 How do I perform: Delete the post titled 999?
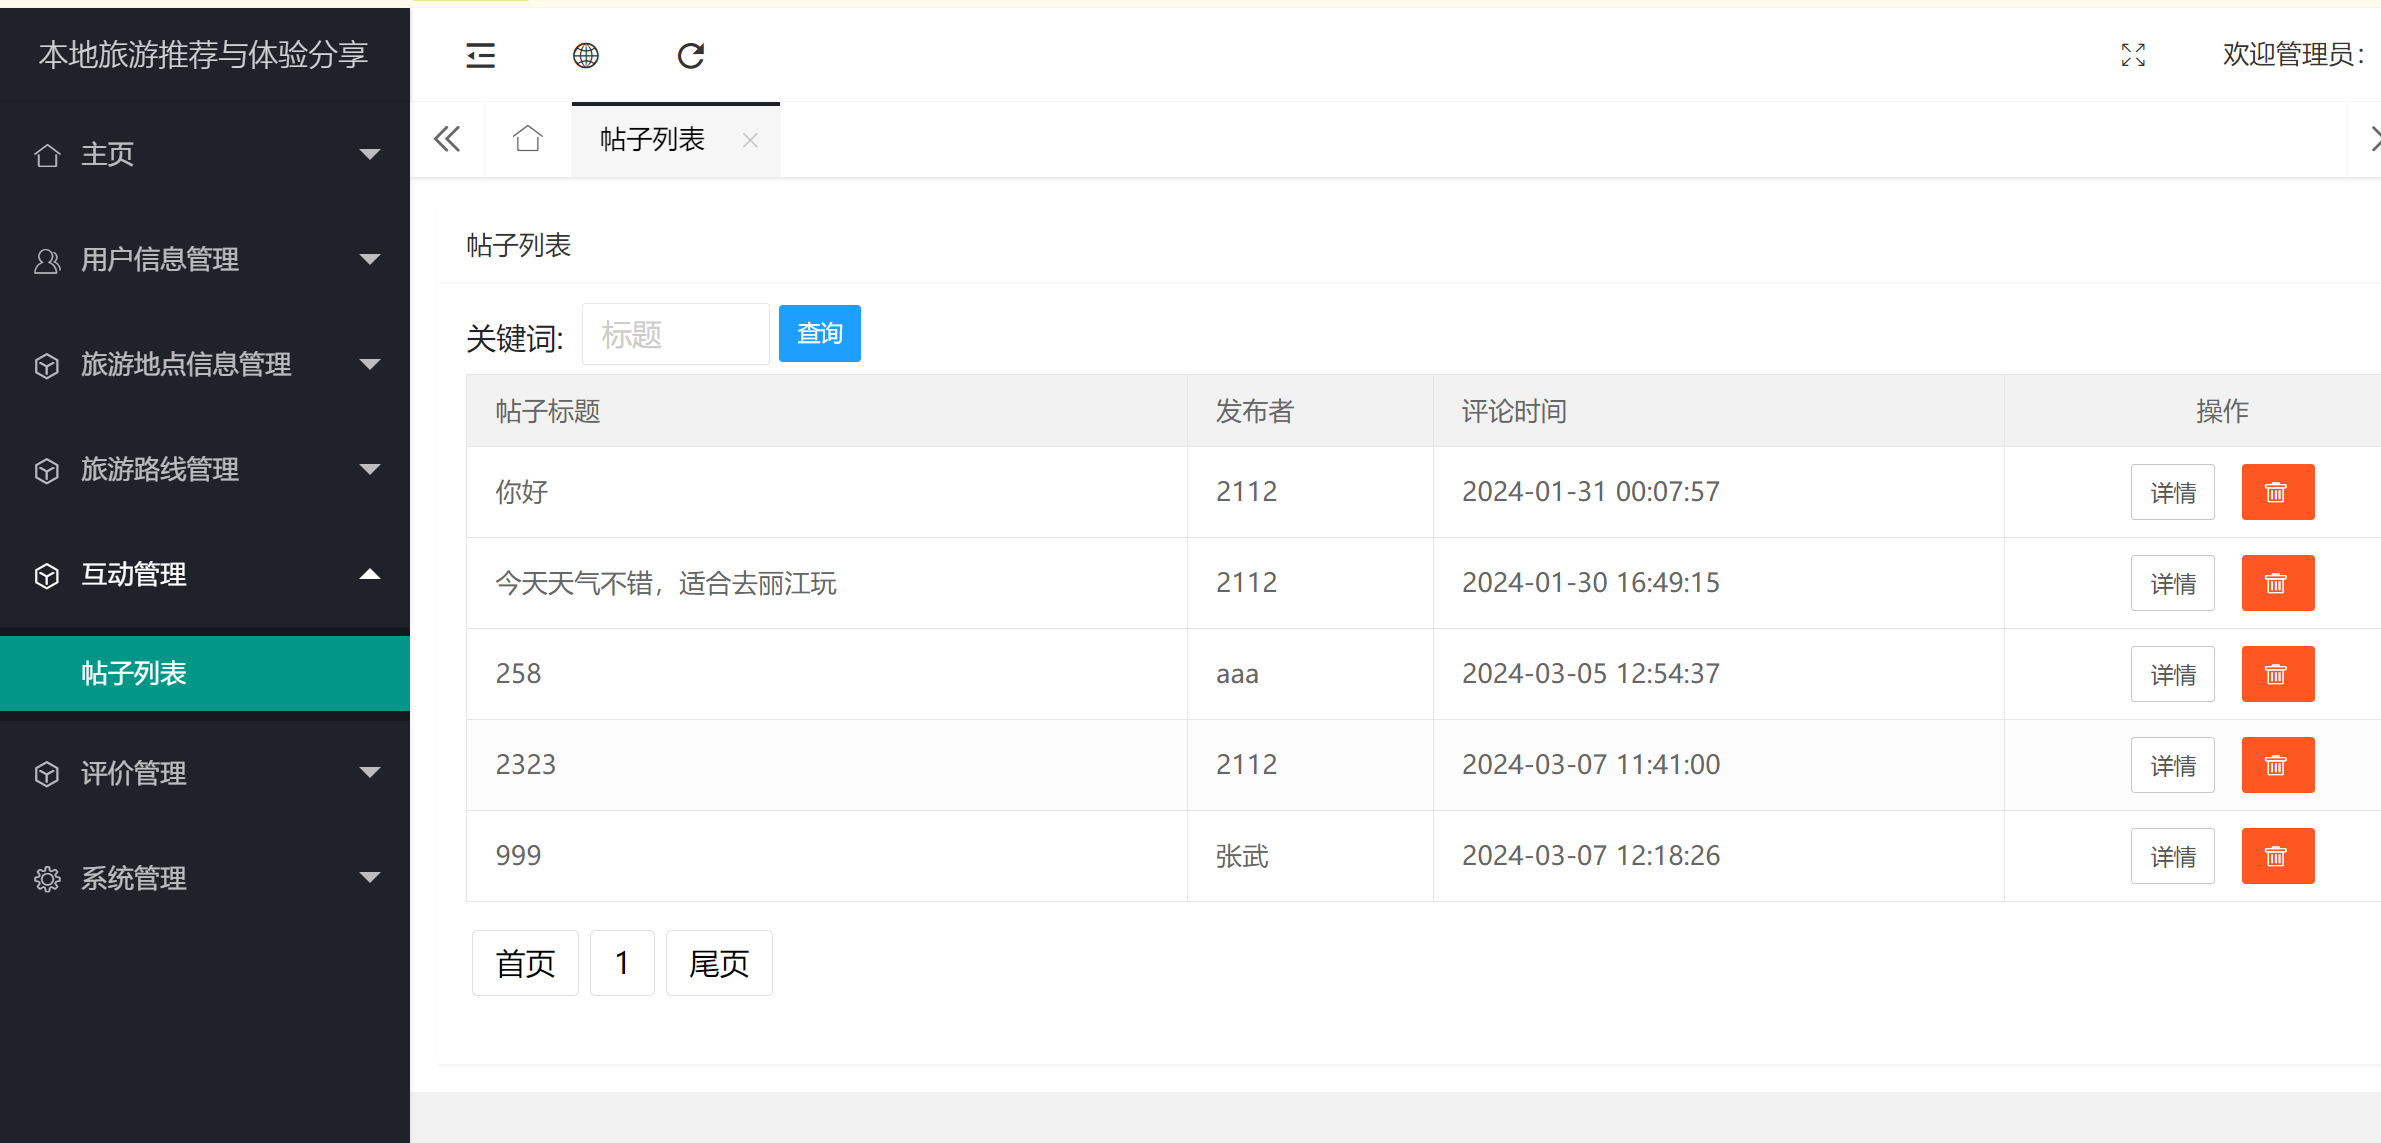2277,856
